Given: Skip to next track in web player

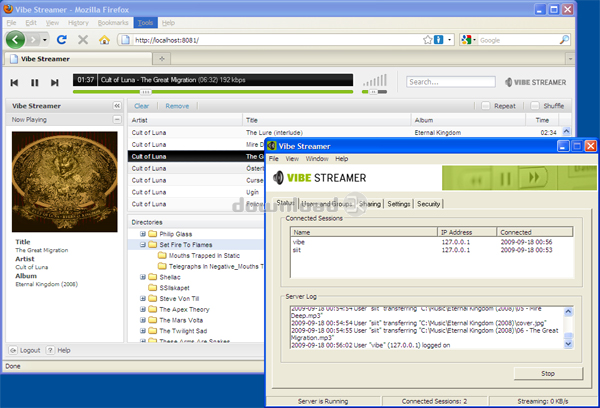Looking at the screenshot, I should click(55, 83).
